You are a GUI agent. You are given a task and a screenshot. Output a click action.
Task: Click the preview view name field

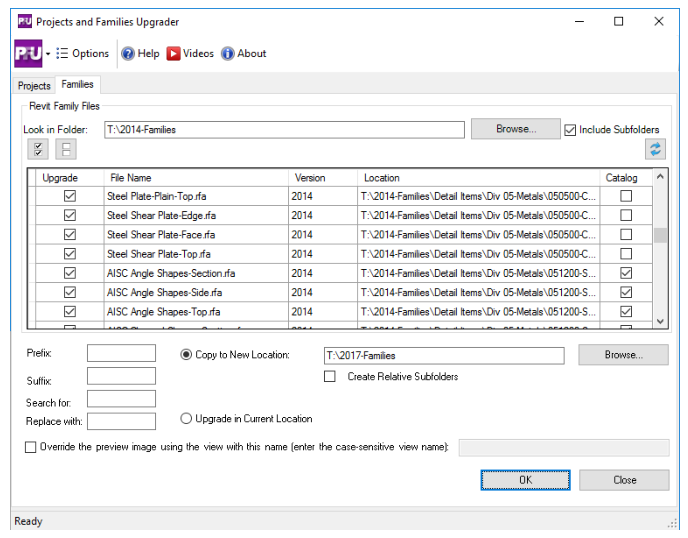[564, 448]
